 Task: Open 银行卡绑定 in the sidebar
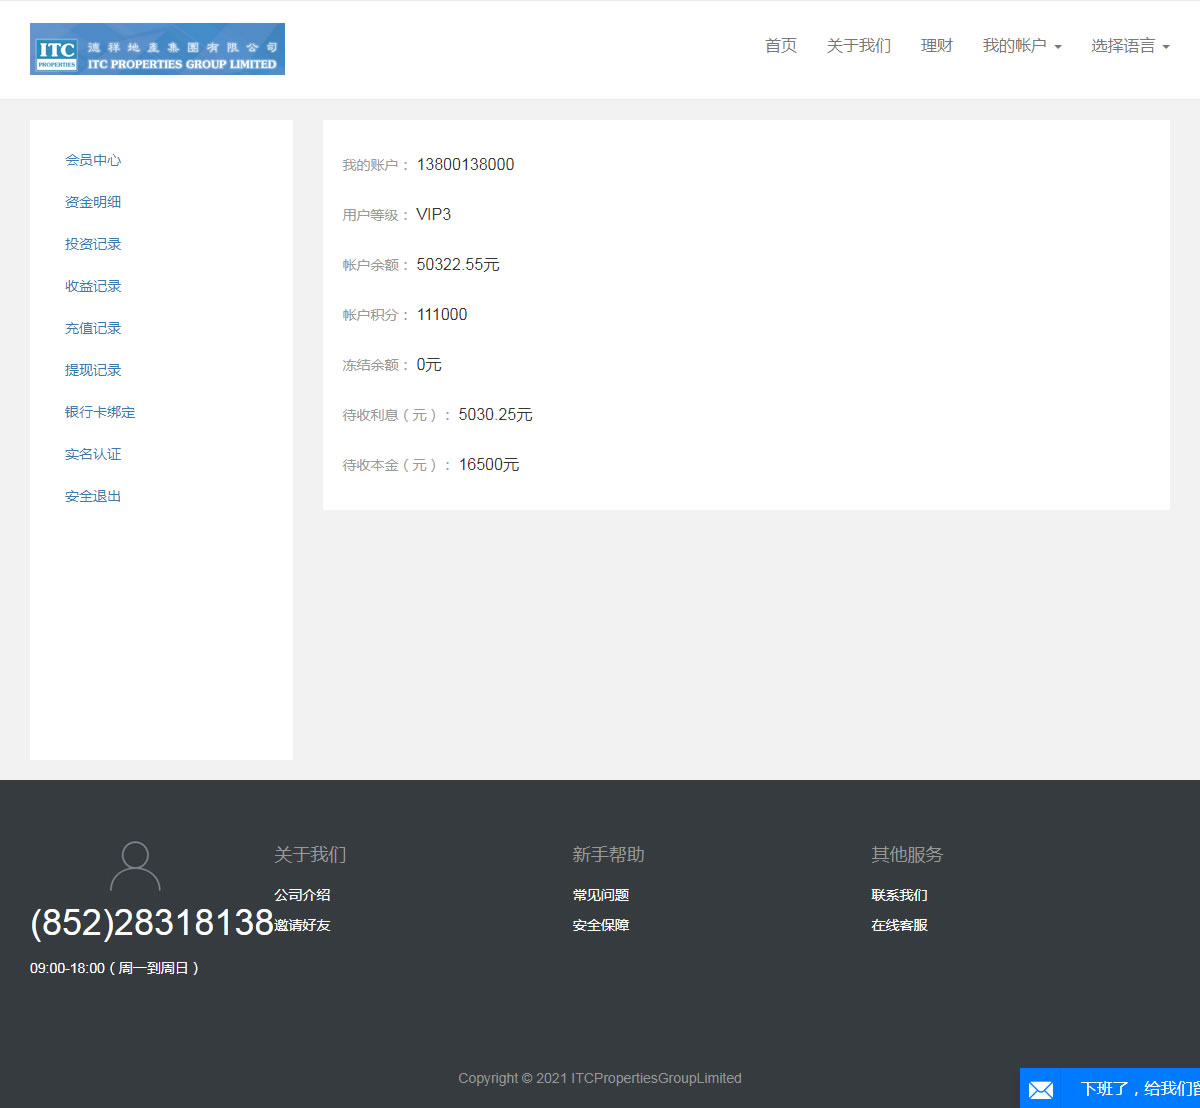coord(100,412)
